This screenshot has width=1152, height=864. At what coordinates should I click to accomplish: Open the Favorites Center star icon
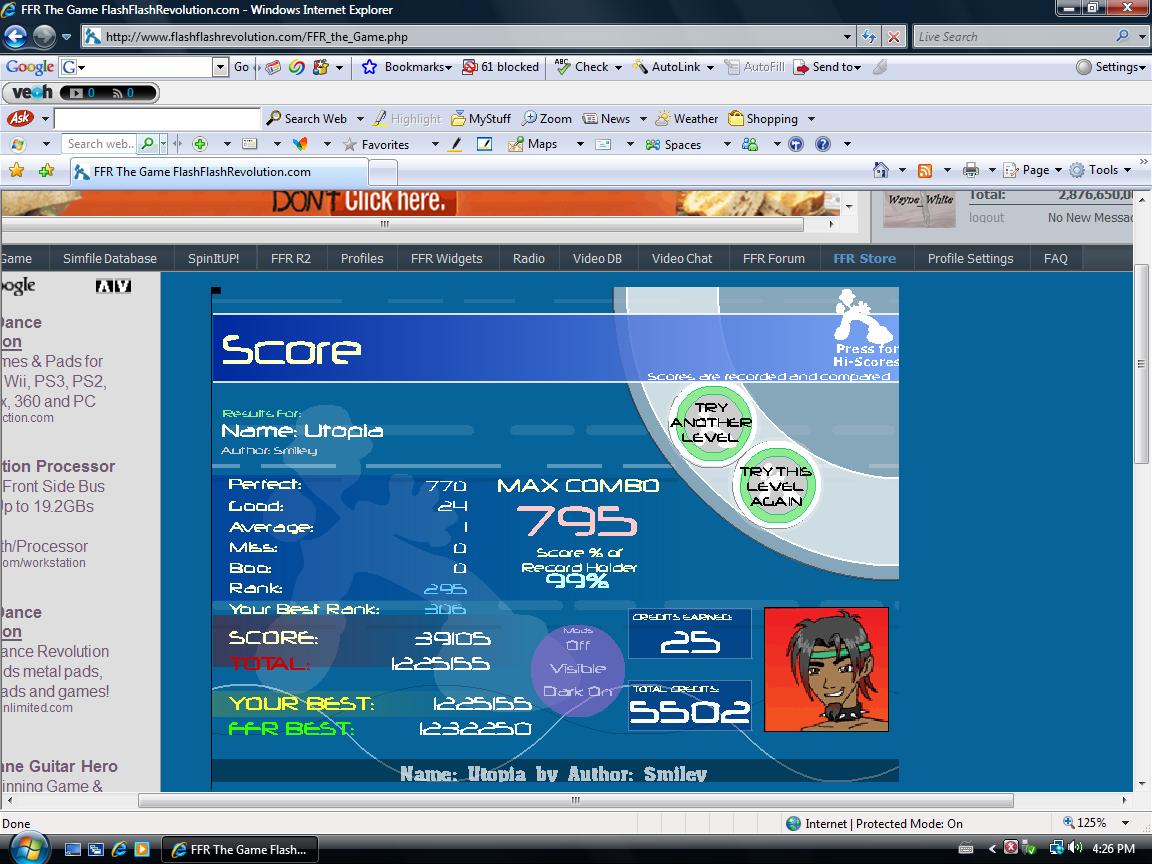point(16,171)
